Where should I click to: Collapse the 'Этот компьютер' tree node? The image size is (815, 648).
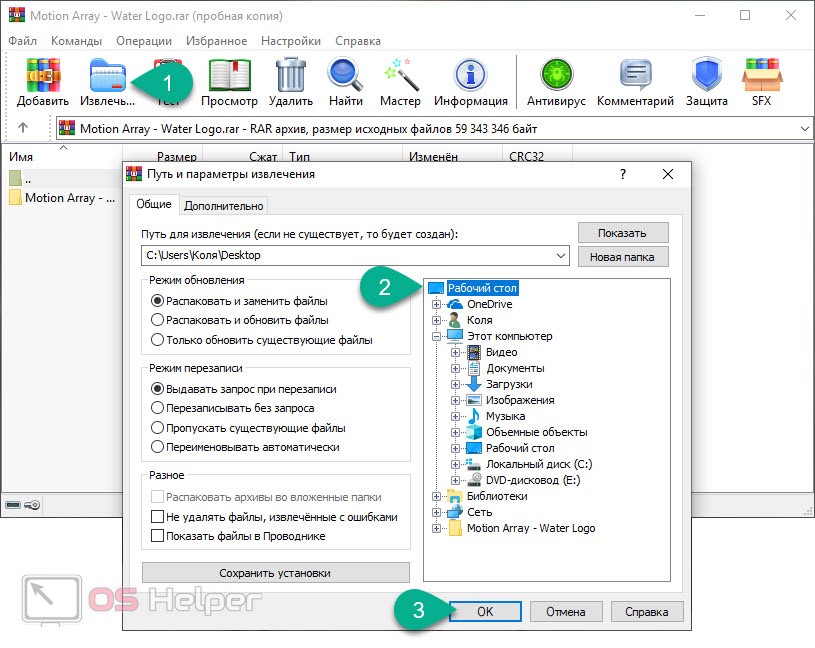pyautogui.click(x=436, y=336)
